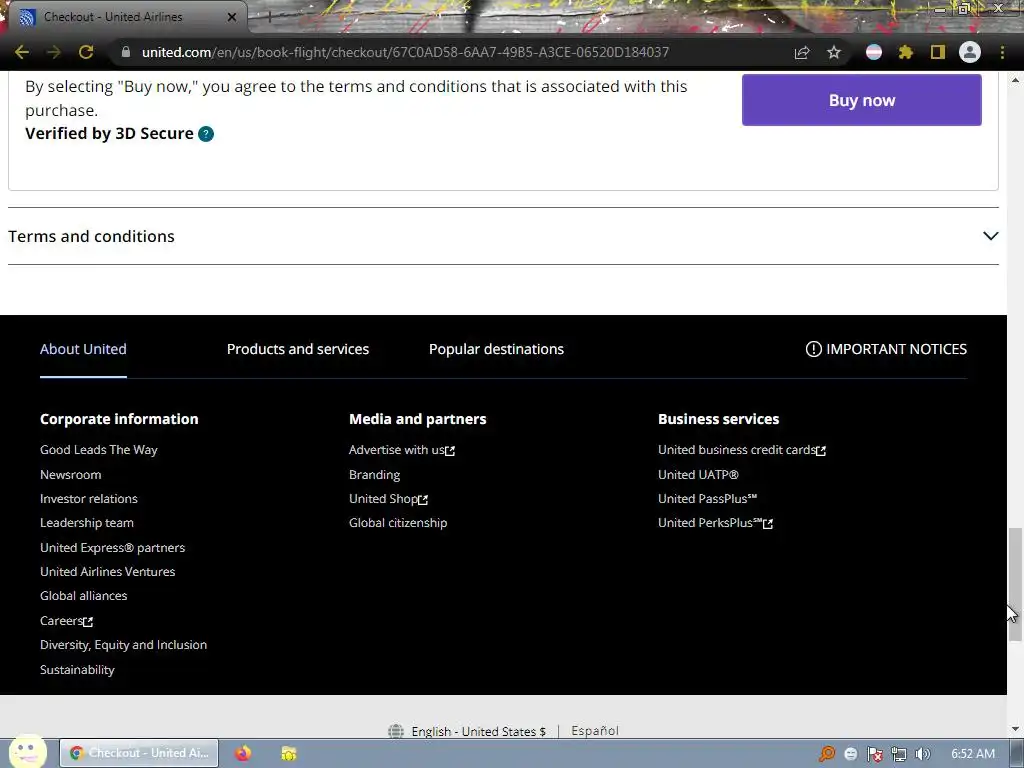The image size is (1024, 768).
Task: Launch Firefox from the taskbar
Action: (243, 753)
